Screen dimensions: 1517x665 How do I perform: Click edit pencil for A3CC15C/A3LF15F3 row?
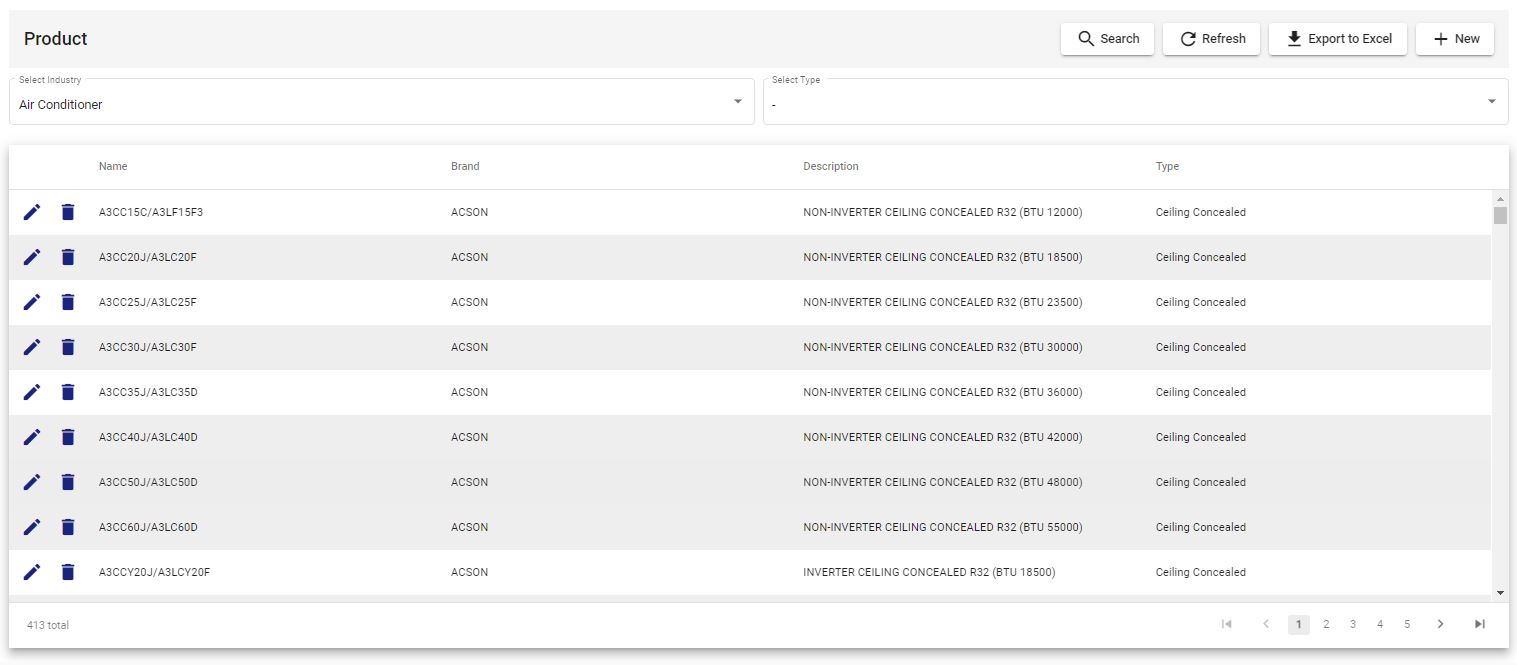point(32,212)
